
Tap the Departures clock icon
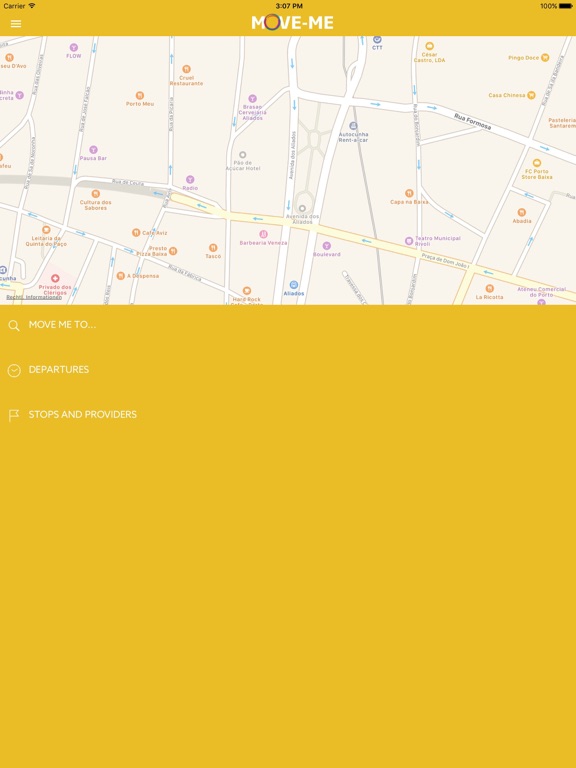[14, 370]
